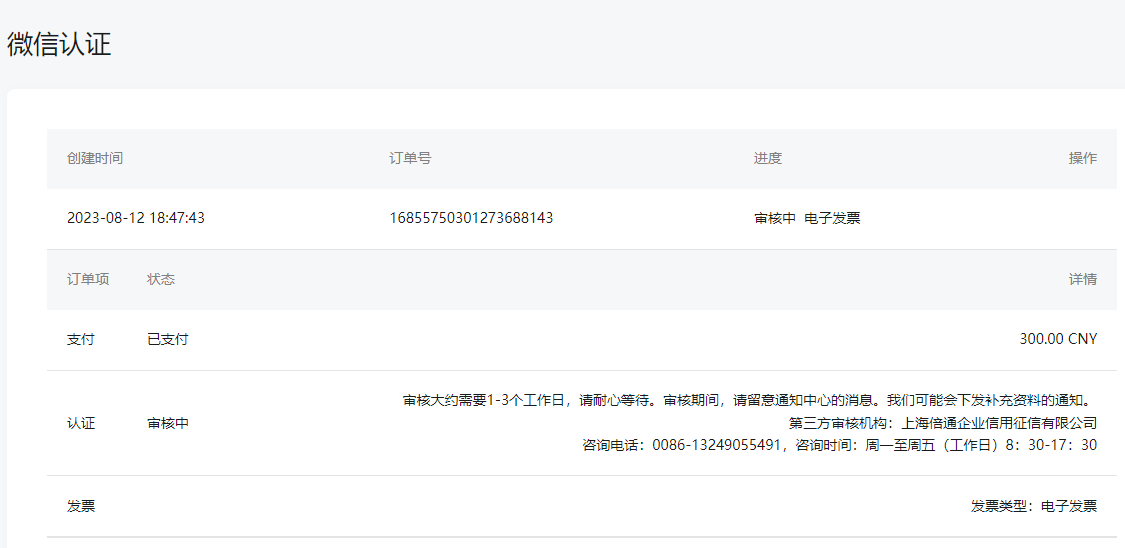Select the 认证 order item row label
Viewport: 1125px width, 548px height.
(80, 423)
